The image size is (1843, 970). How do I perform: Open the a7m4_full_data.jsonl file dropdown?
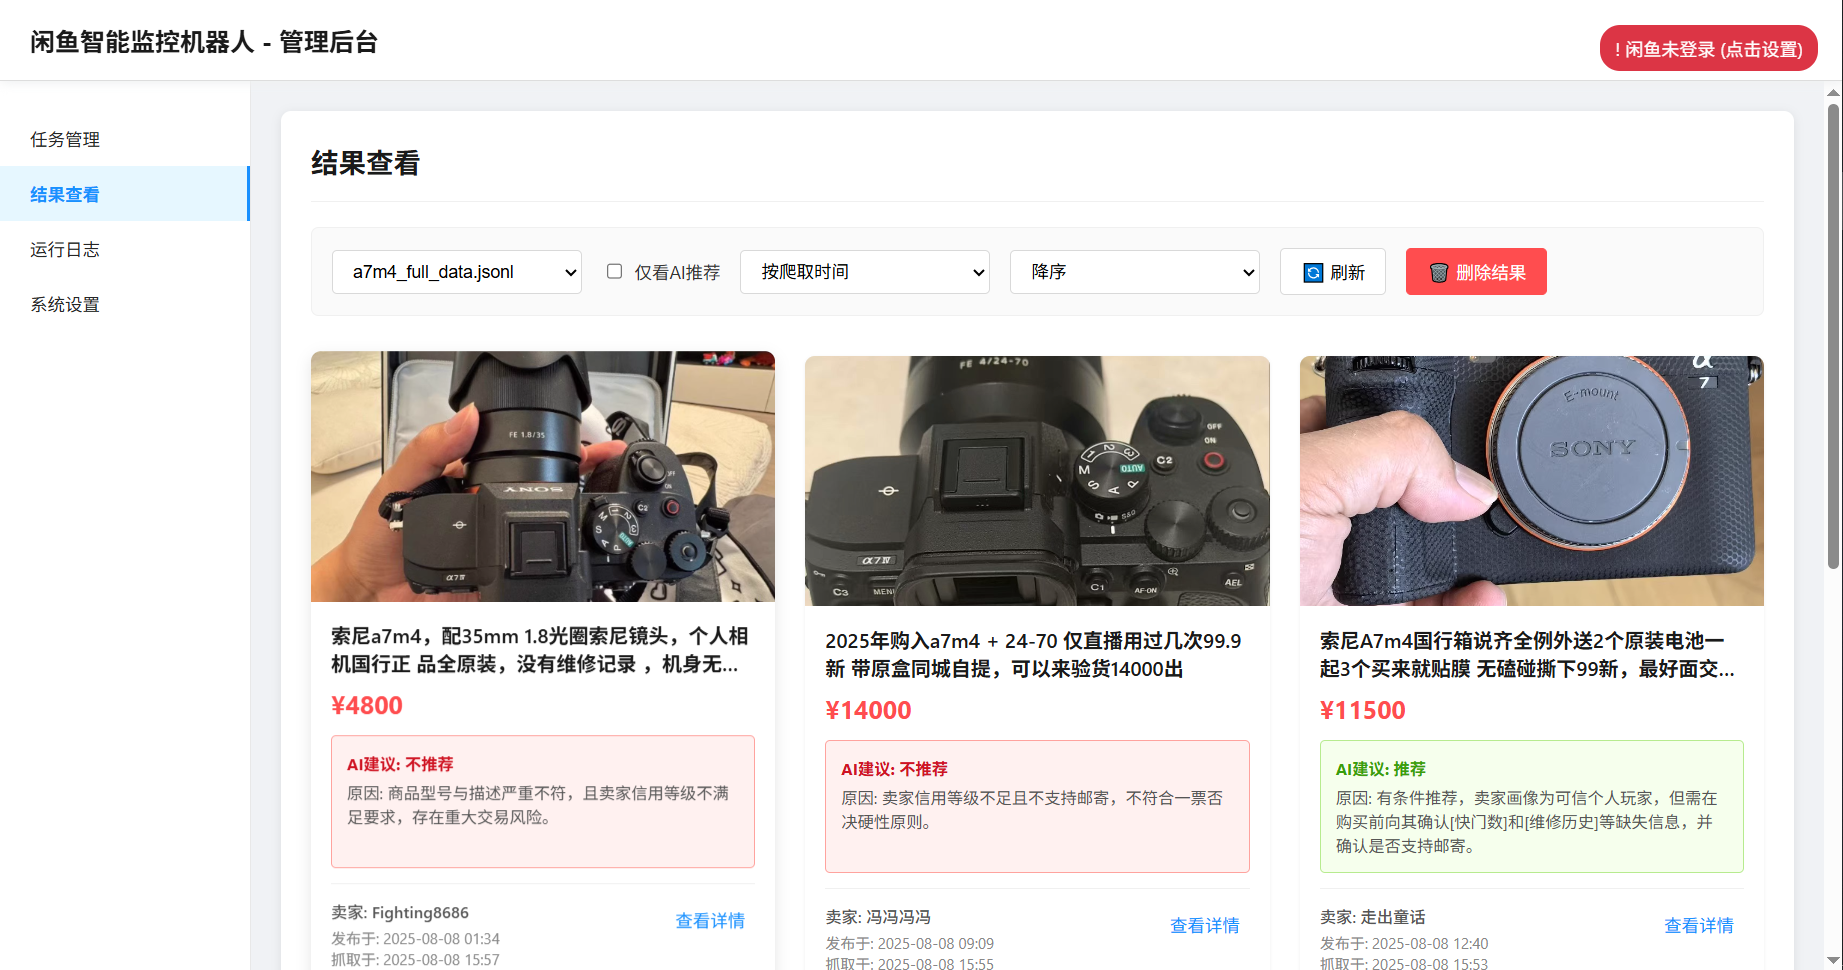457,272
